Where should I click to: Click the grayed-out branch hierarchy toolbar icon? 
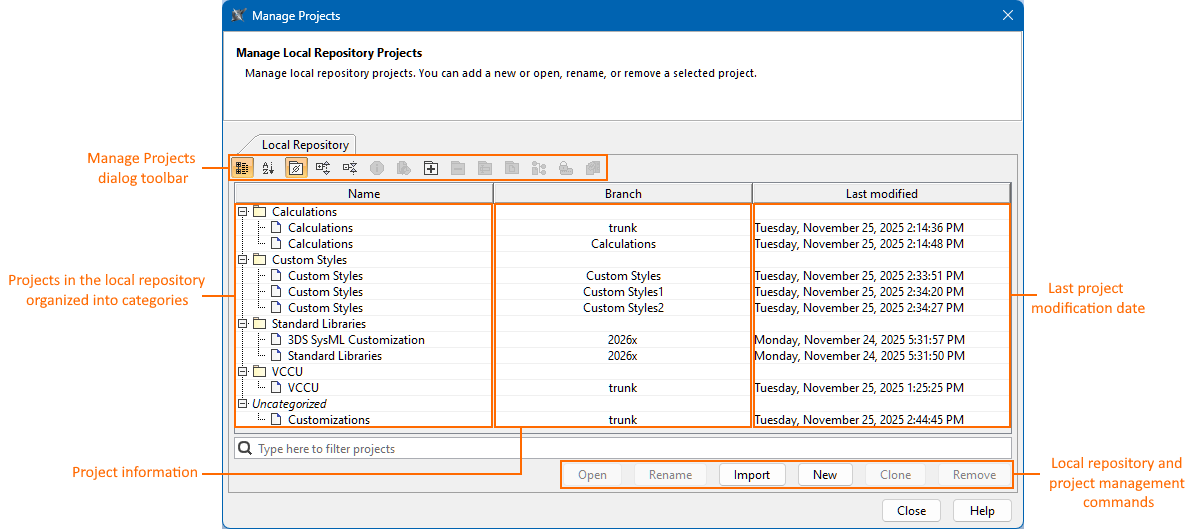(539, 168)
